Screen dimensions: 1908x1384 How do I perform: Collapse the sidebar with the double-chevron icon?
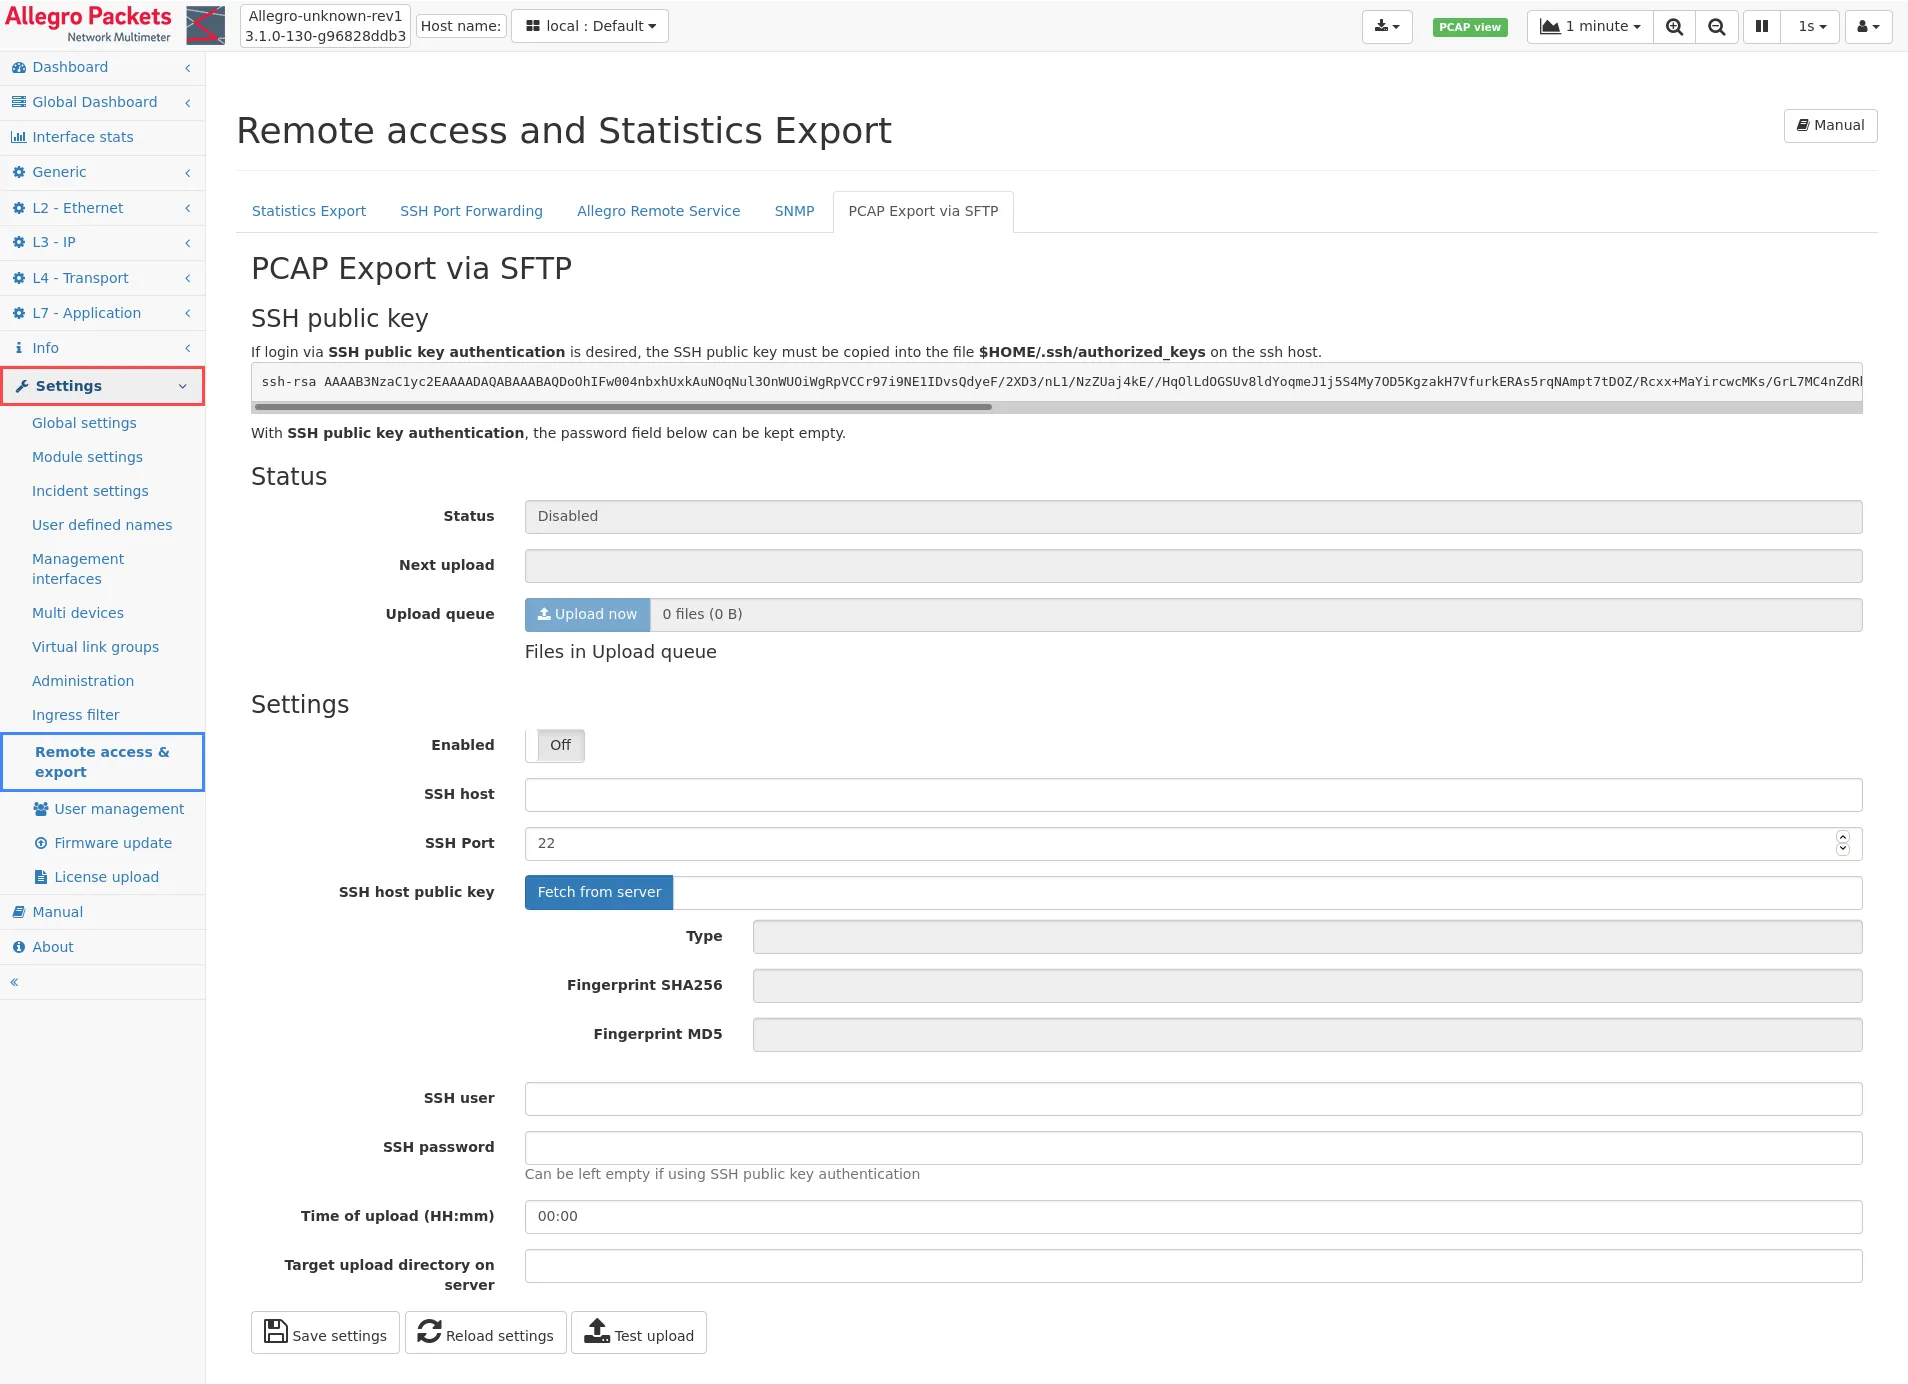coord(14,982)
